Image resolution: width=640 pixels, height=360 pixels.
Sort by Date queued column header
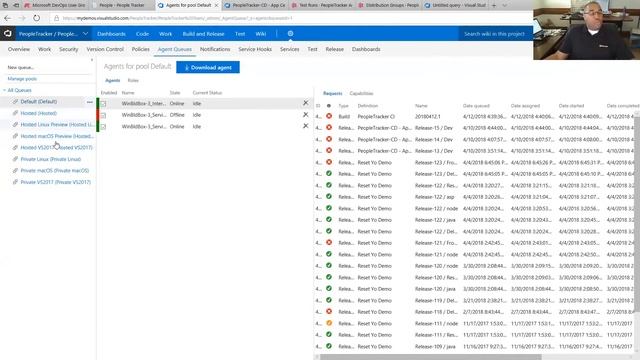coord(476,106)
